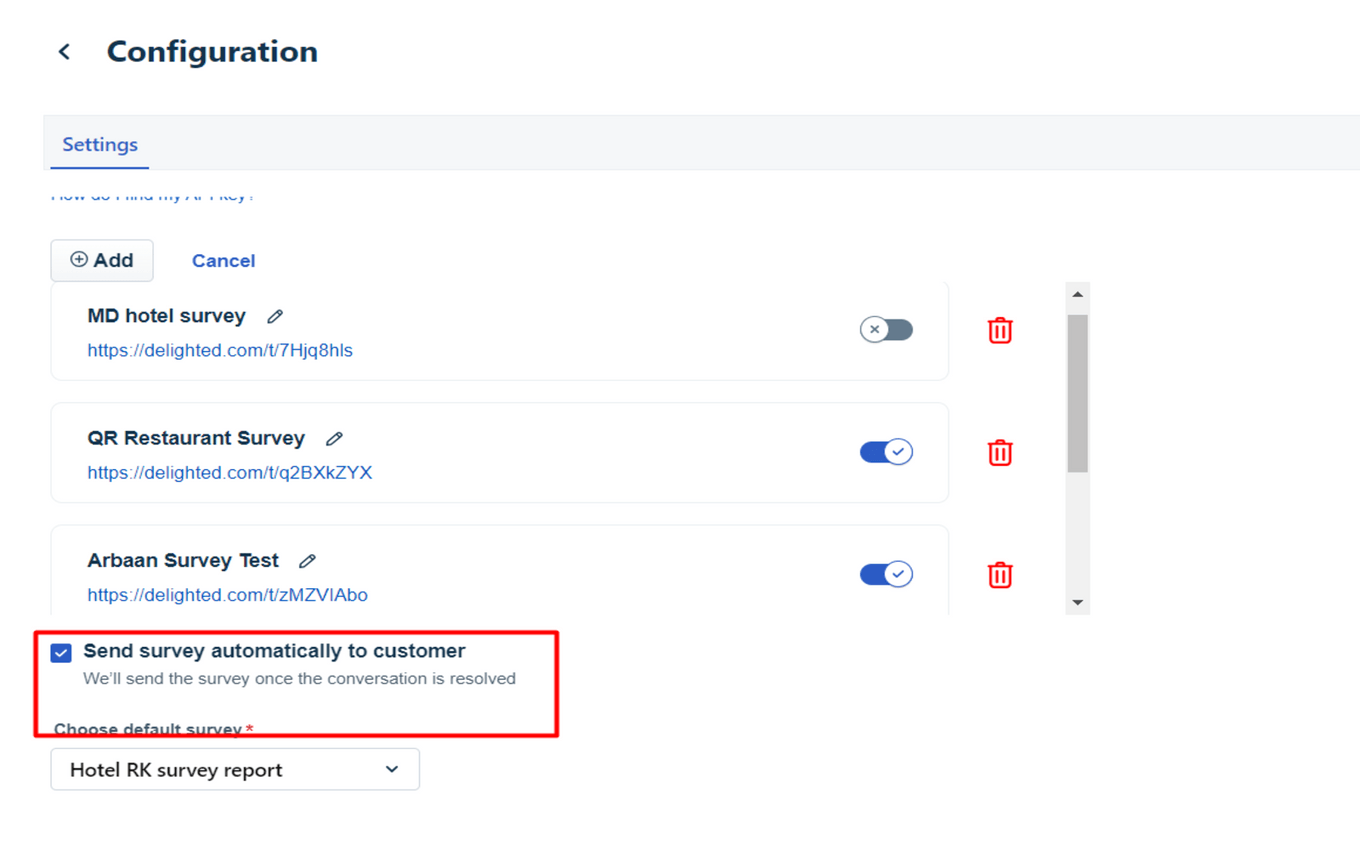Disable the QR Restaurant Survey toggle
1360x850 pixels.
[x=886, y=451]
